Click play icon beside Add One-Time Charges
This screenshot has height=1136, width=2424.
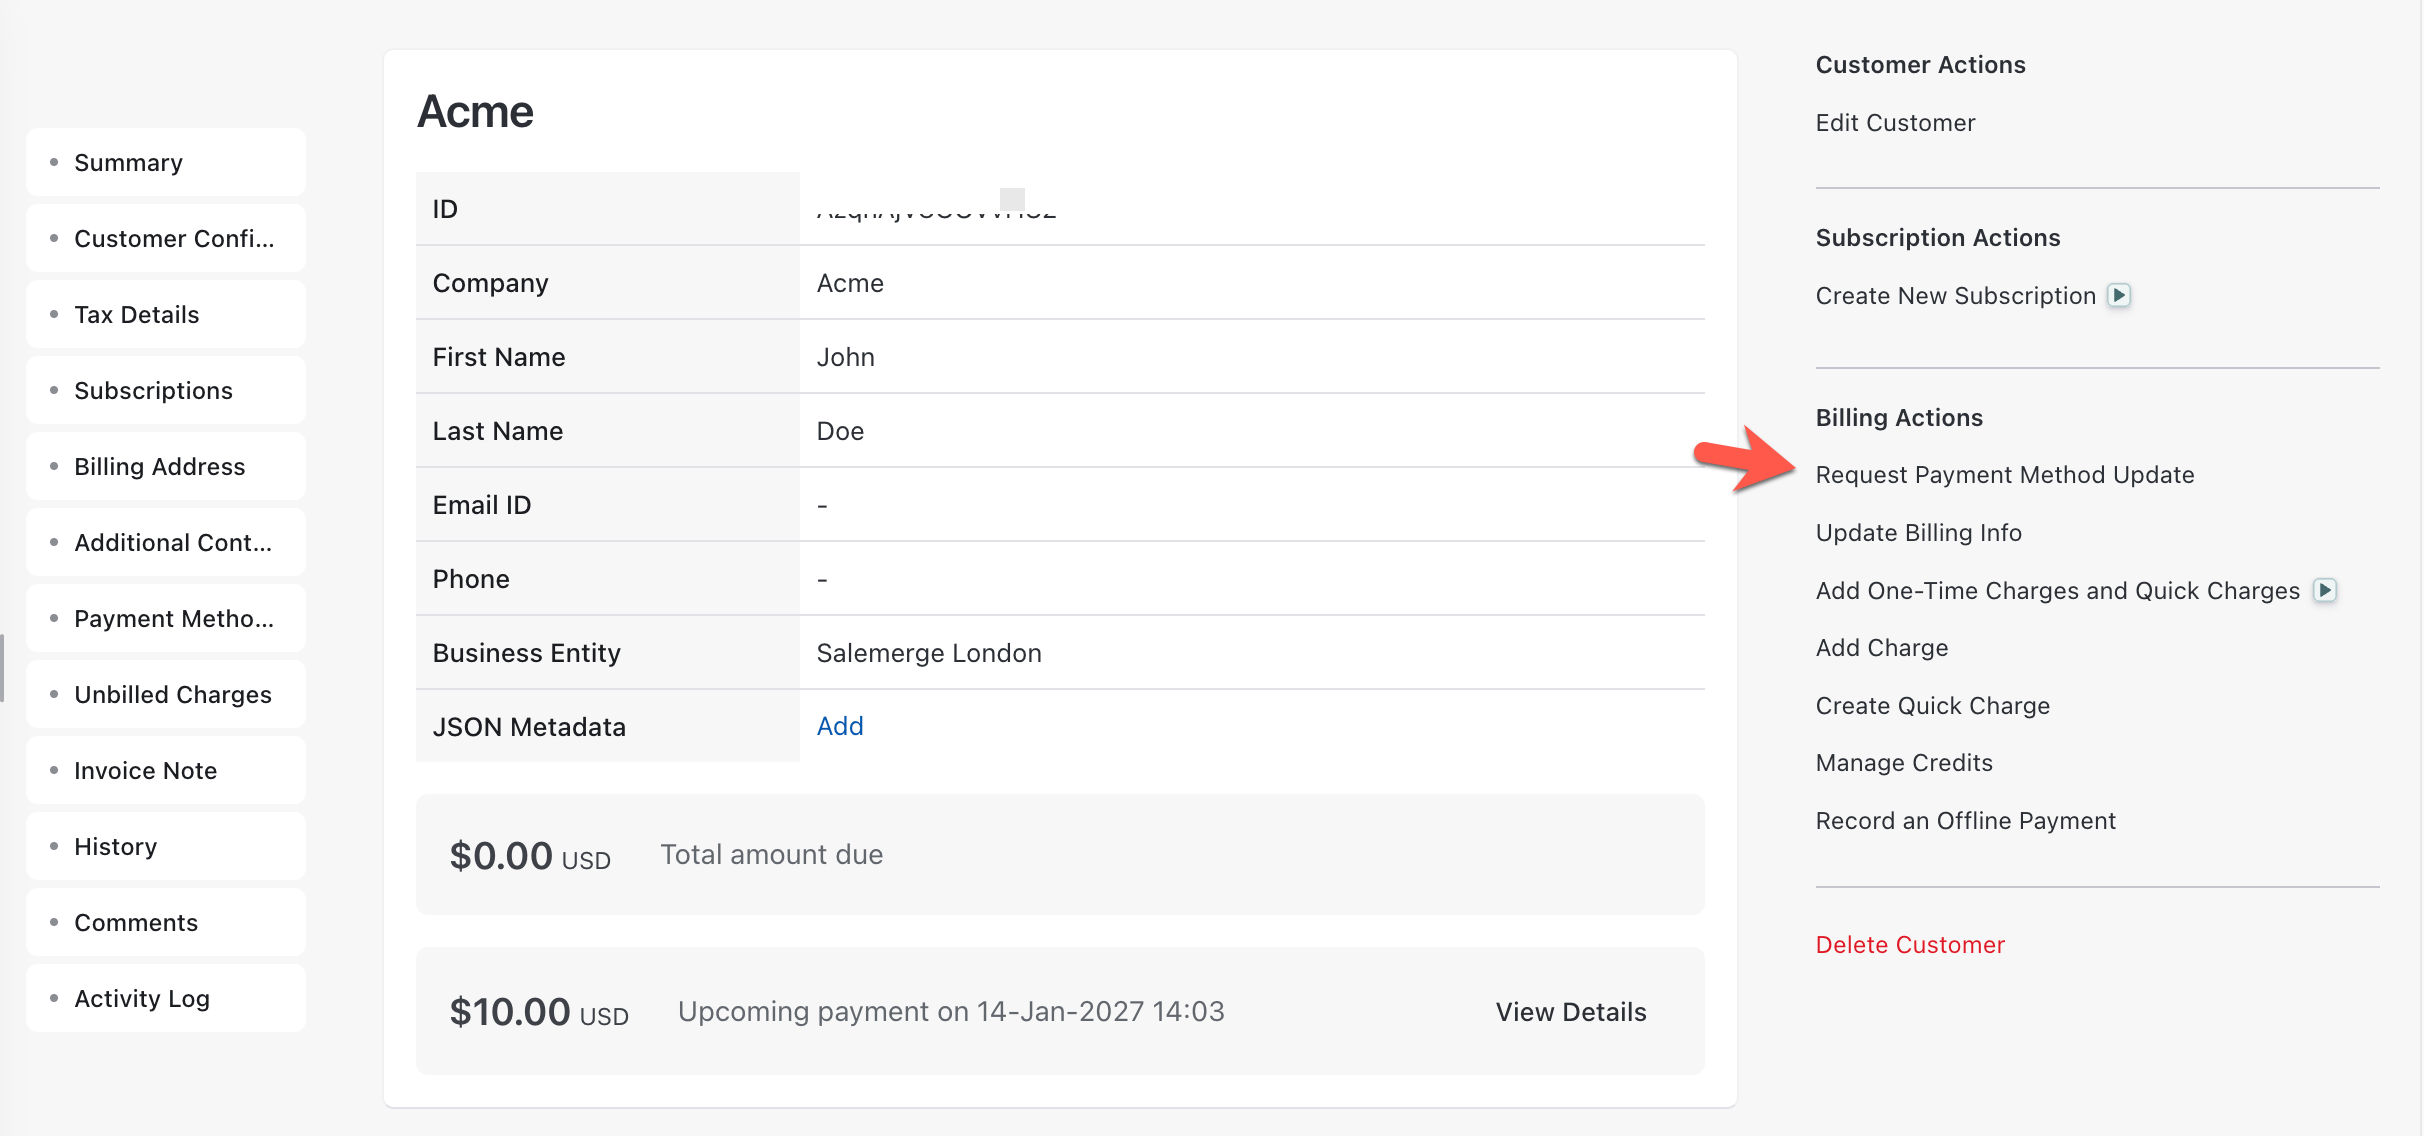pyautogui.click(x=2325, y=590)
